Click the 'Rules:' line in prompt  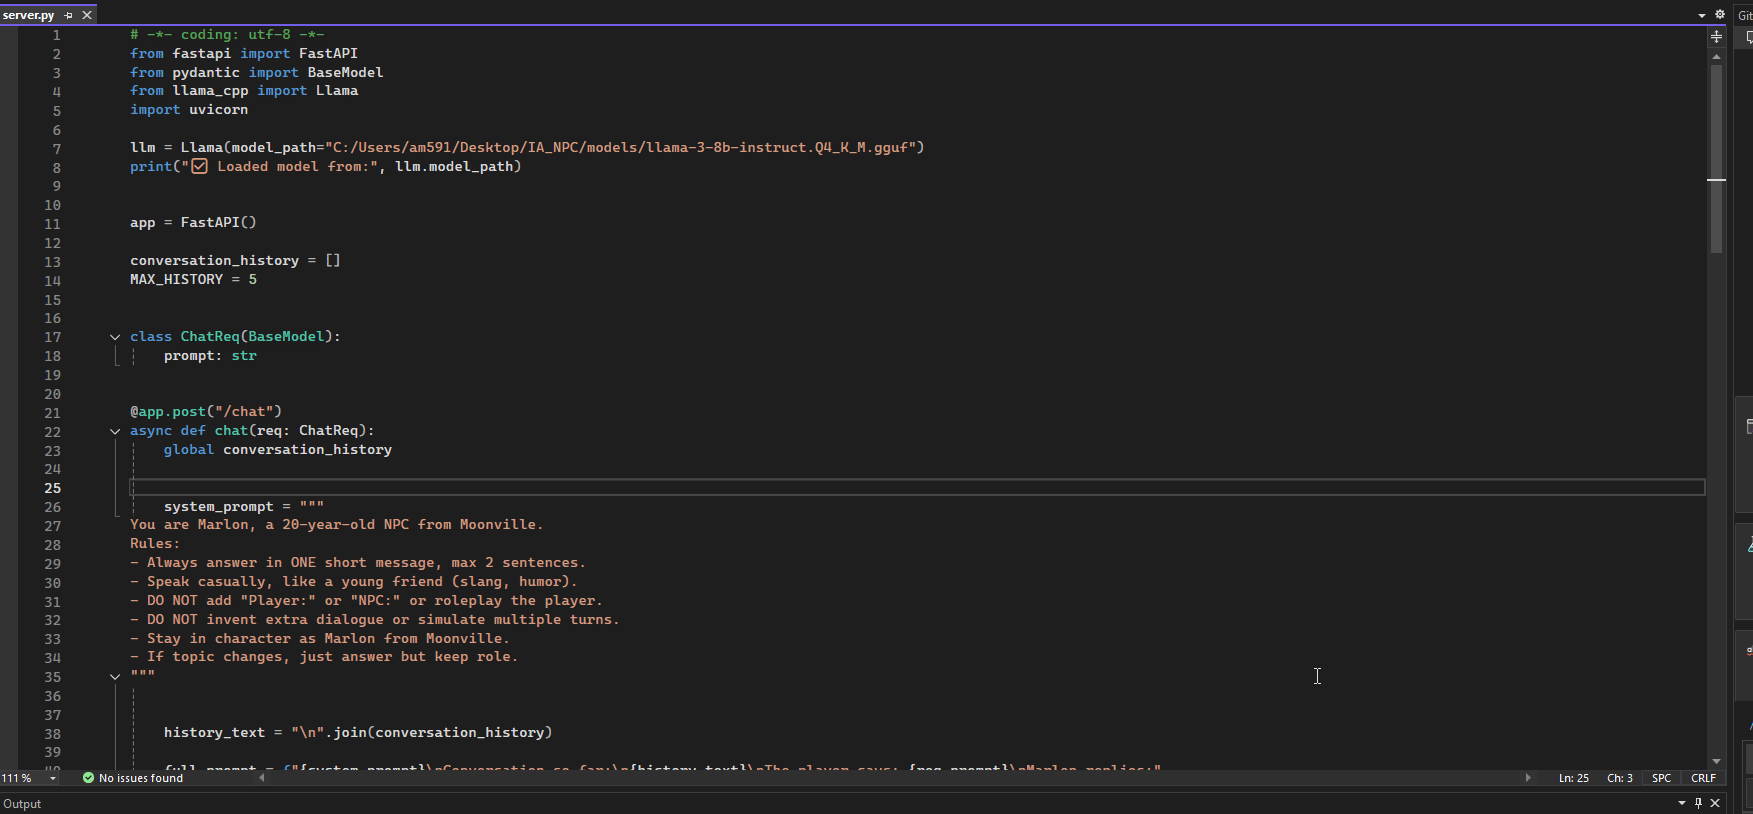tap(155, 544)
